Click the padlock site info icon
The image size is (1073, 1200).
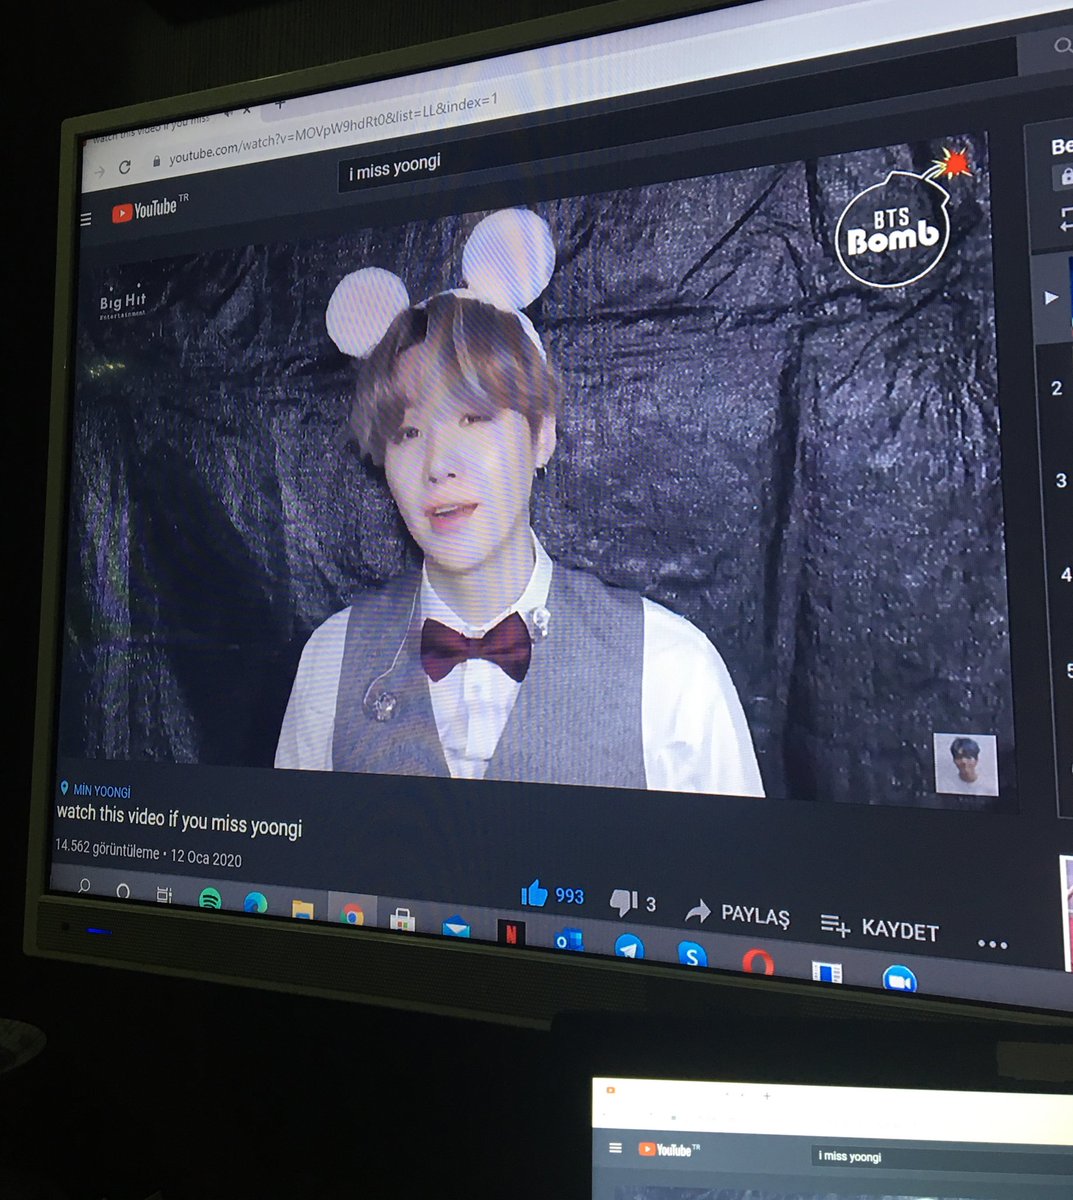156,161
